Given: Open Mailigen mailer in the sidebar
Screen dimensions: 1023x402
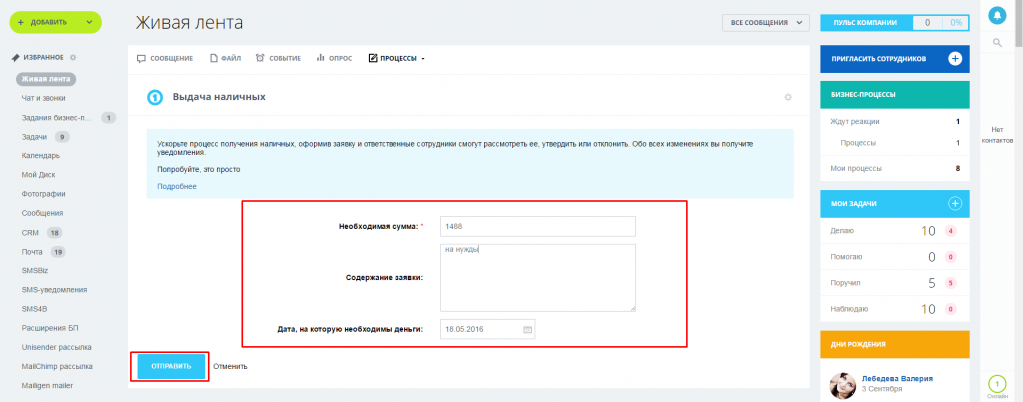Looking at the screenshot, I should click(x=47, y=385).
